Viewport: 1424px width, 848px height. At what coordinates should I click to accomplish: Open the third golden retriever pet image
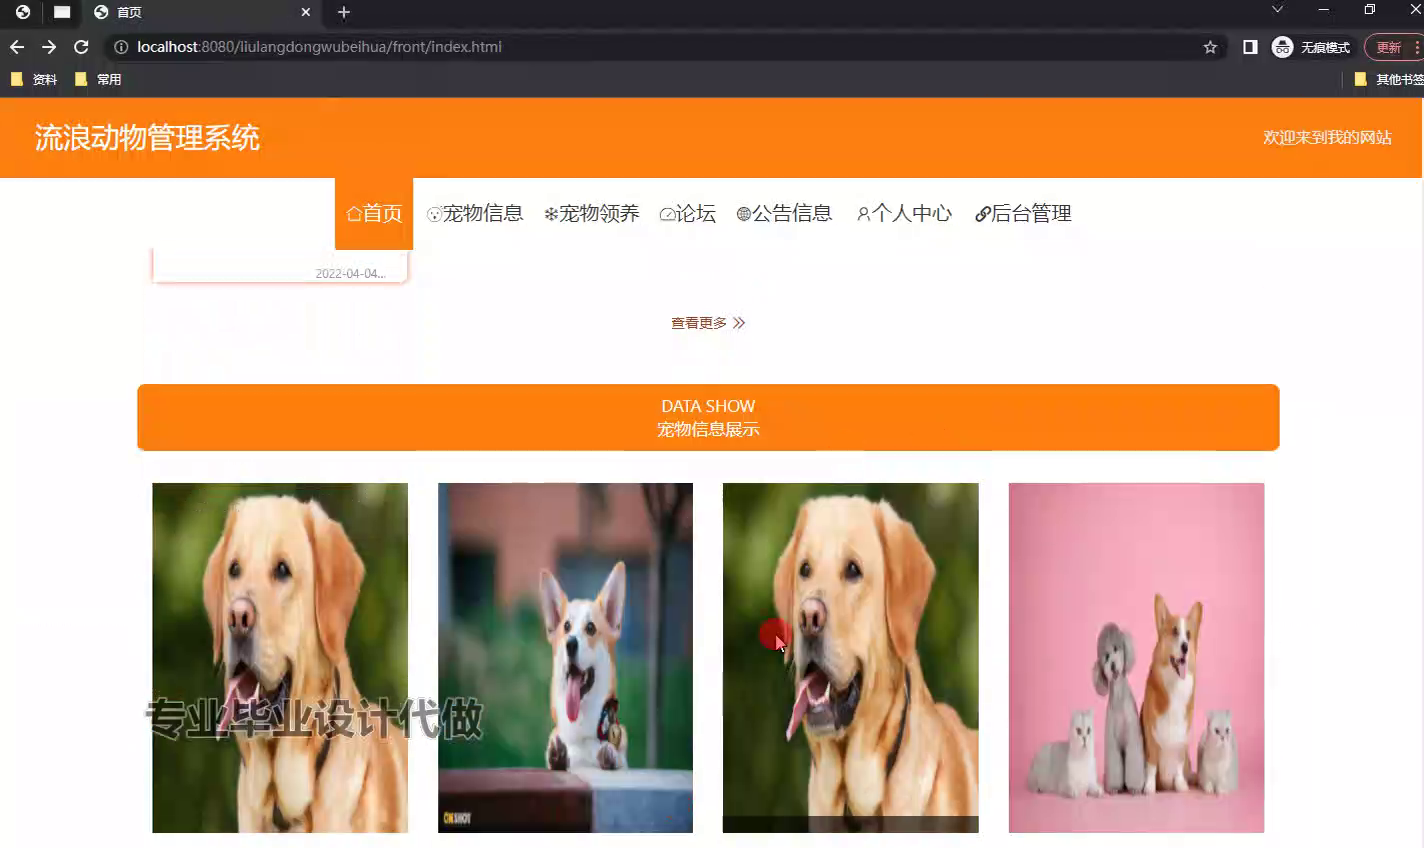[851, 658]
